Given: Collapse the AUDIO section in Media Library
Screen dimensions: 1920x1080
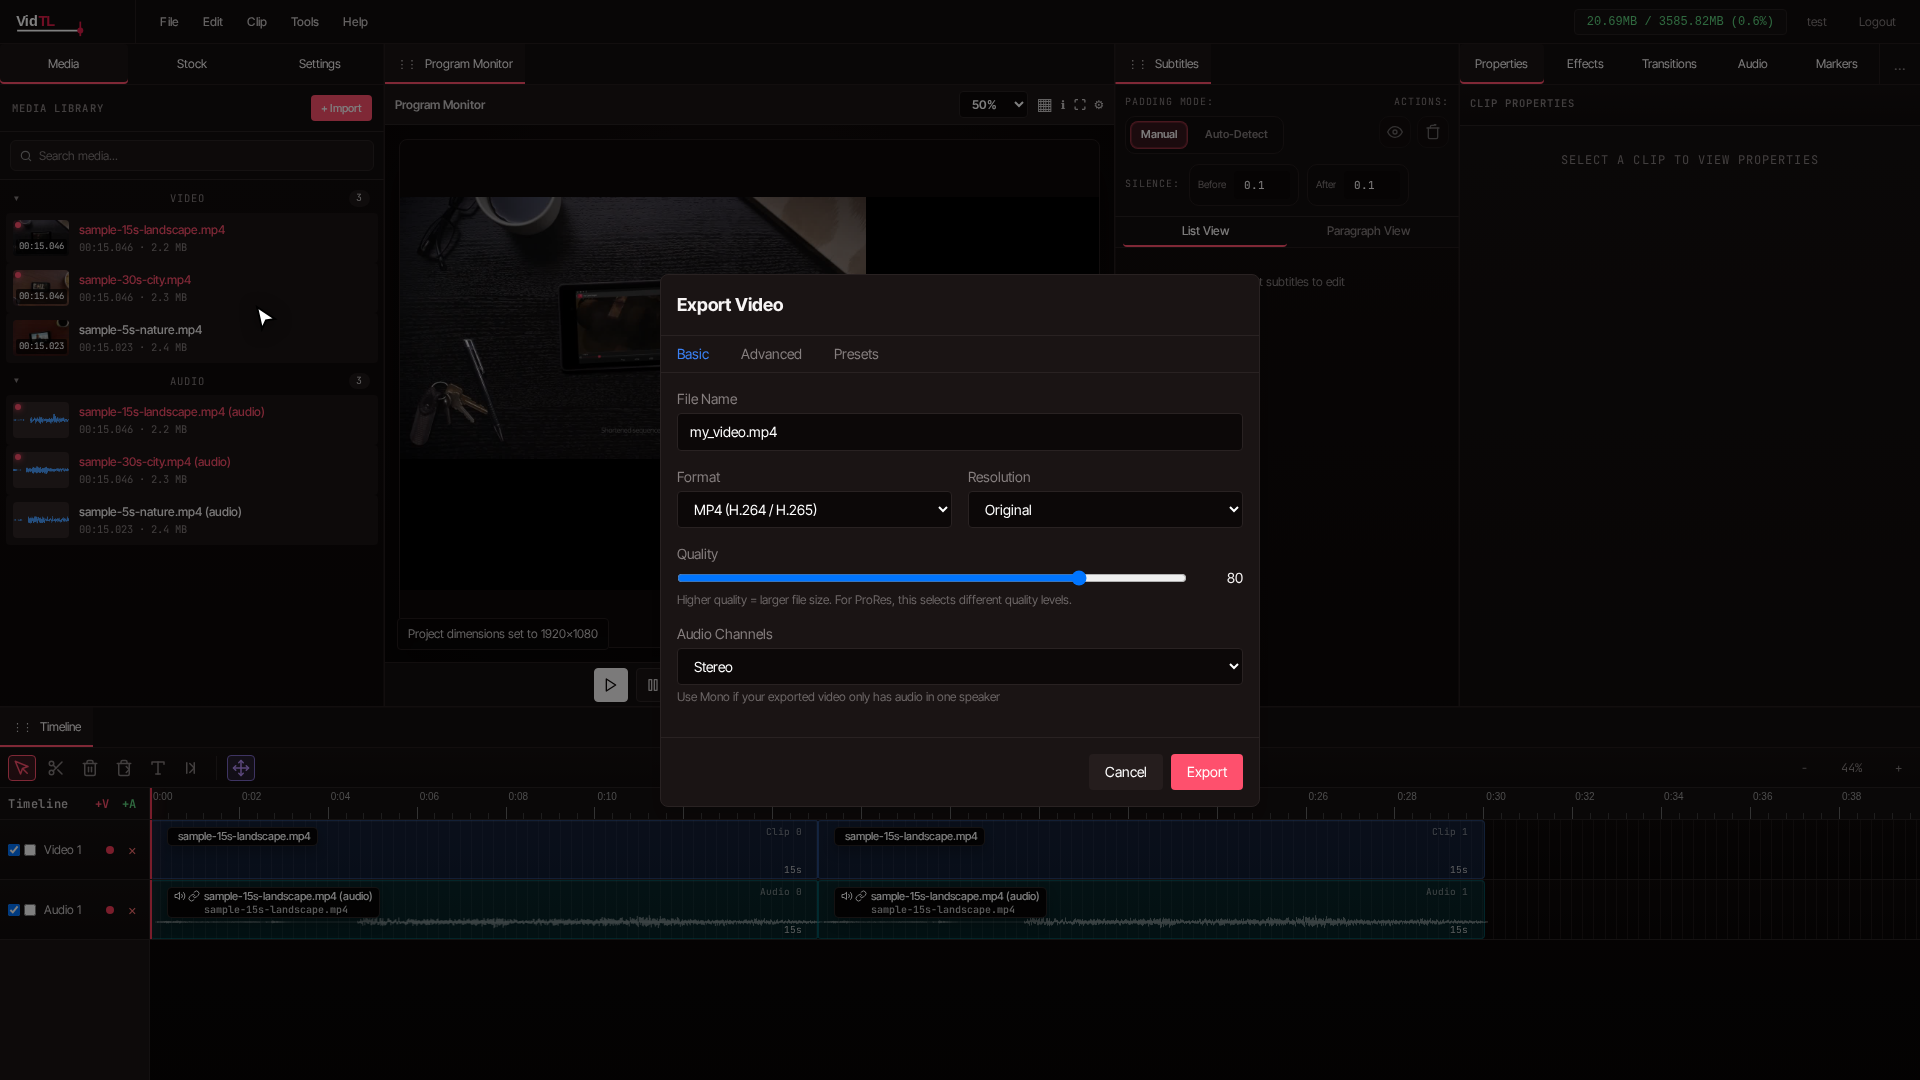Looking at the screenshot, I should pos(16,381).
